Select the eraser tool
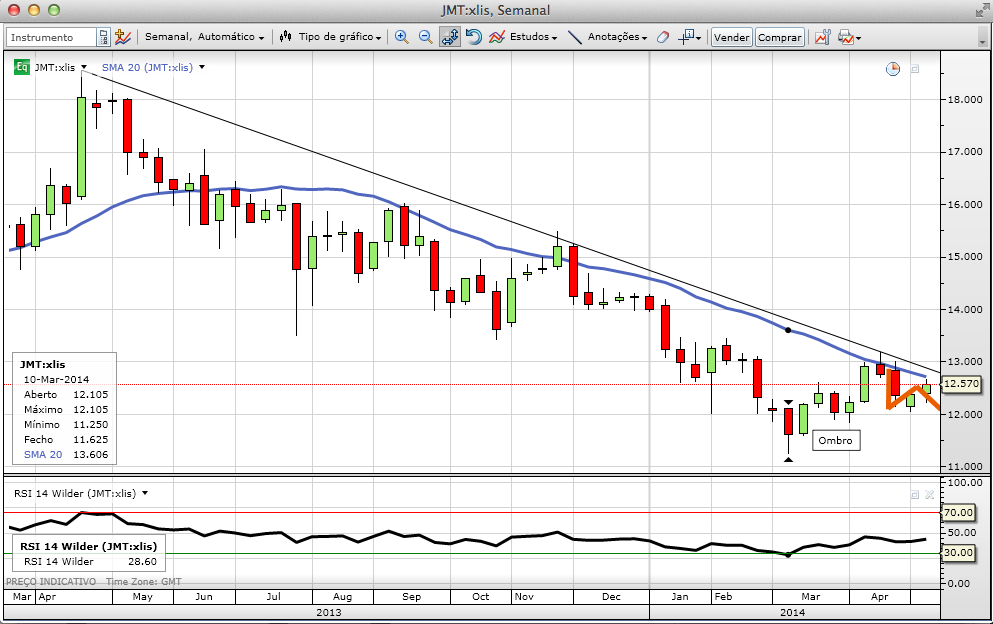Screen dimensions: 993x624 (x=662, y=37)
